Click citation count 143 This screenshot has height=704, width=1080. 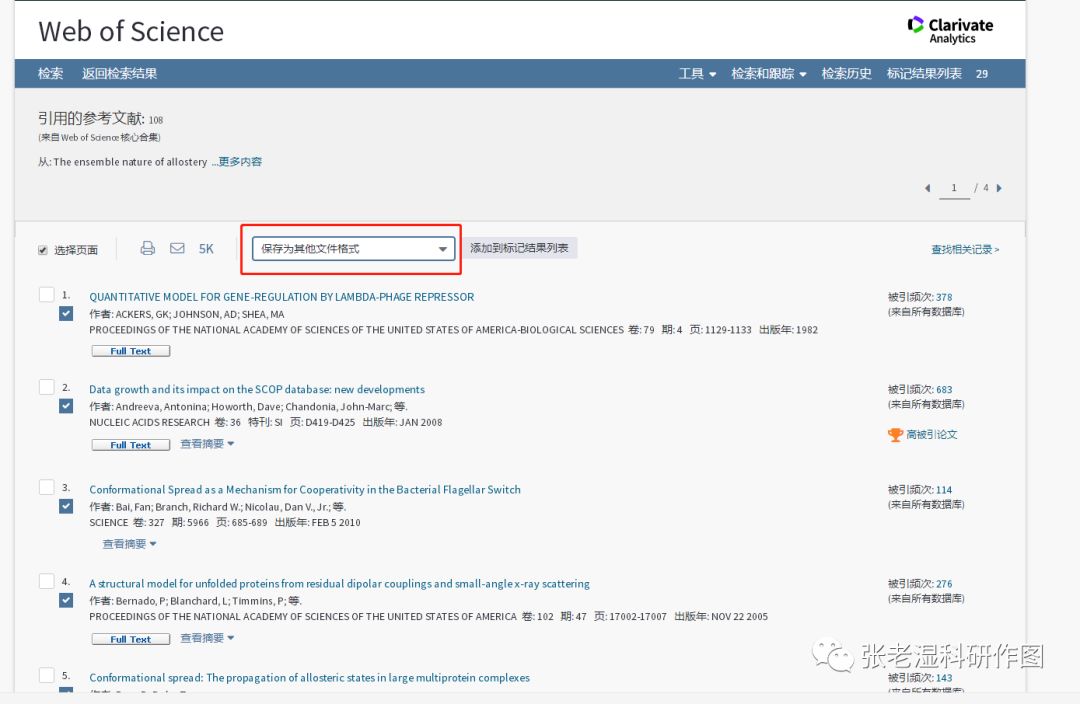coord(944,678)
